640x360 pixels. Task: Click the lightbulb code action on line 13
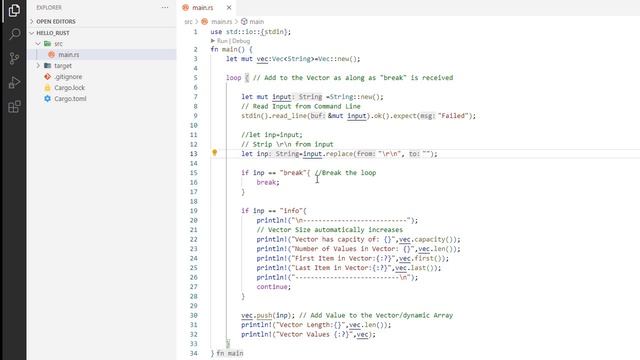tap(214, 153)
